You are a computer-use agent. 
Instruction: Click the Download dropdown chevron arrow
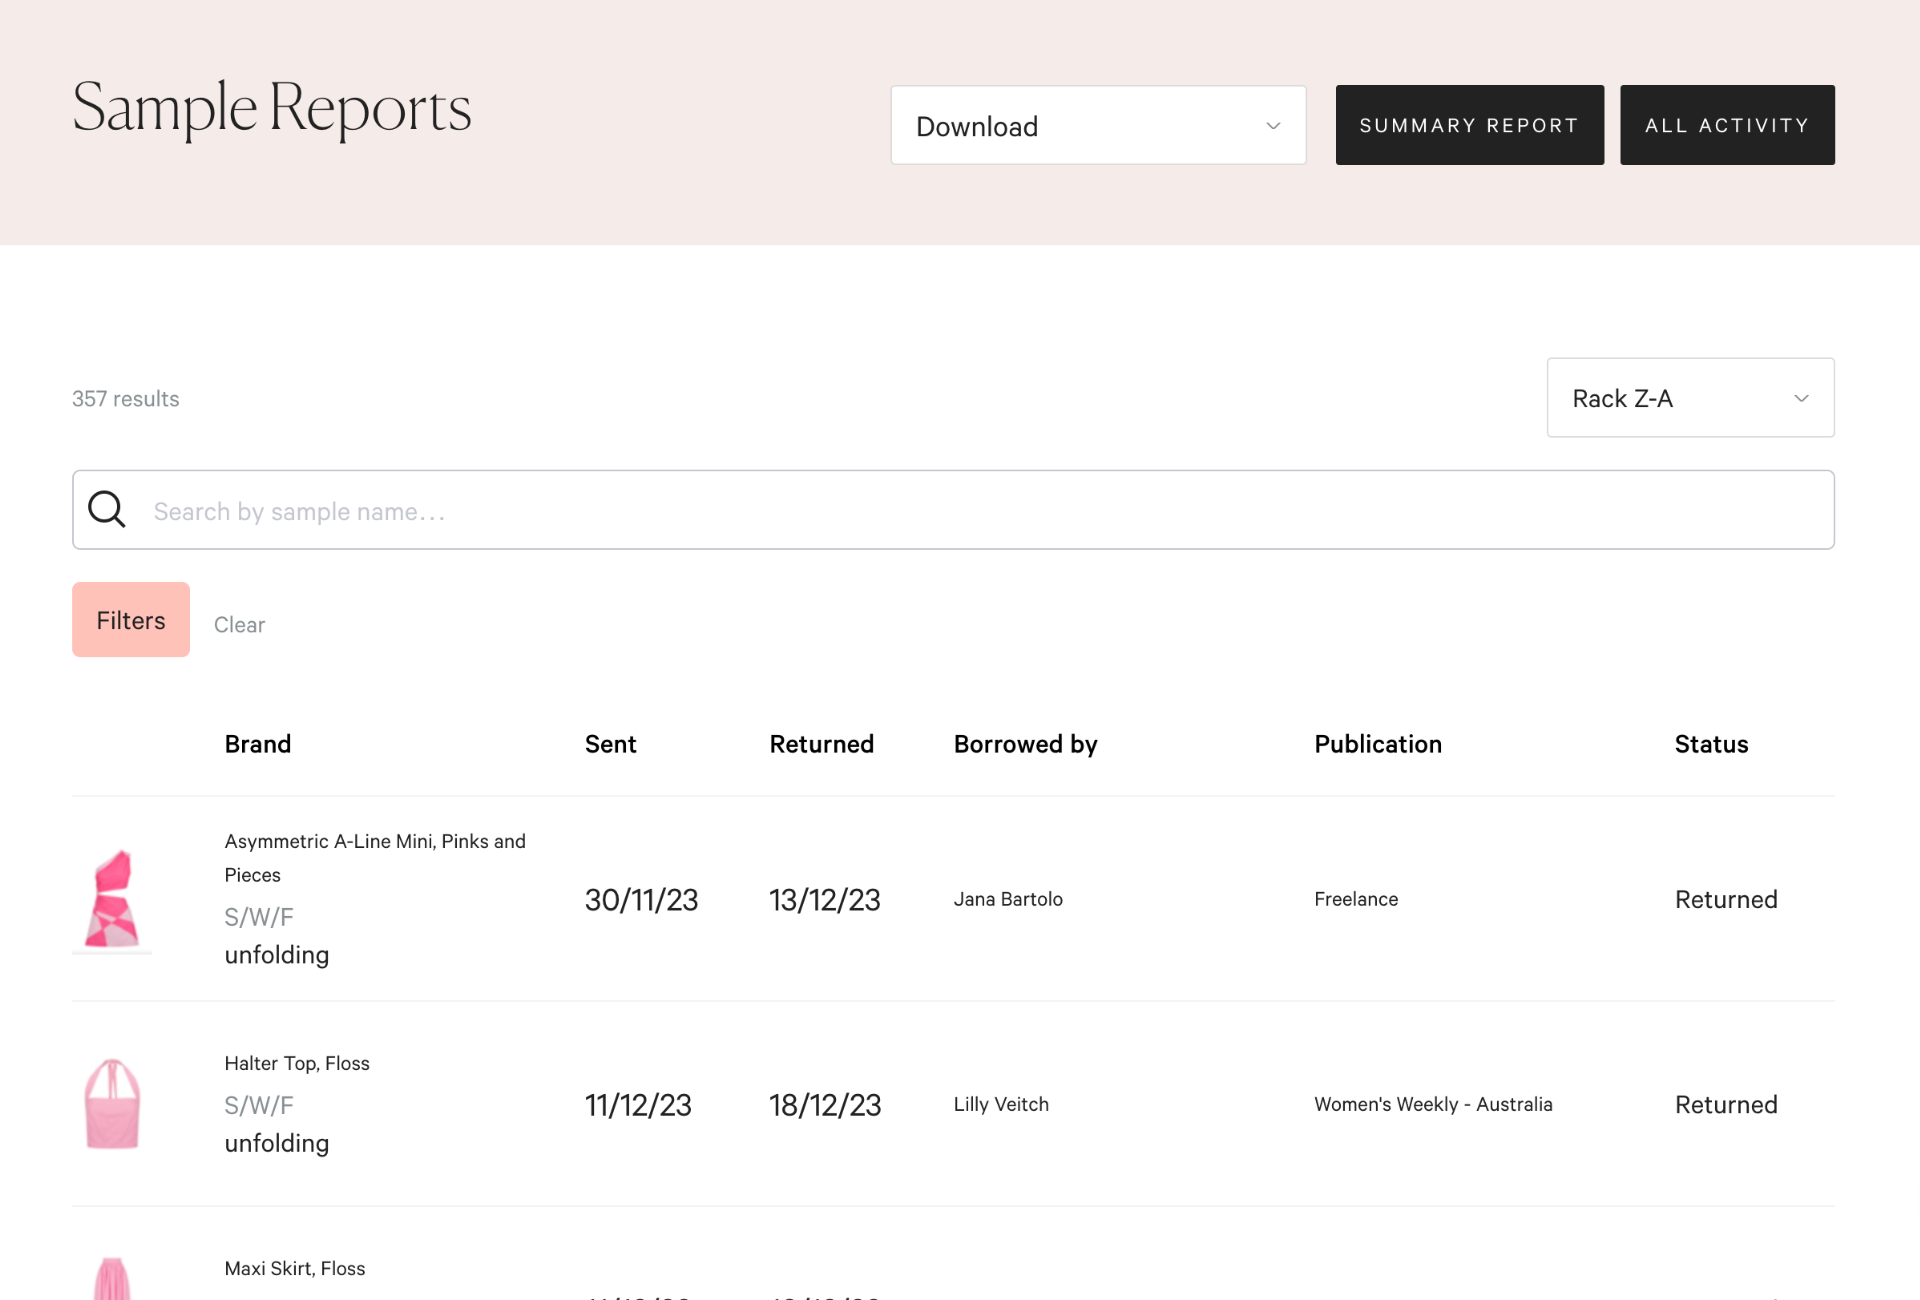(x=1272, y=126)
